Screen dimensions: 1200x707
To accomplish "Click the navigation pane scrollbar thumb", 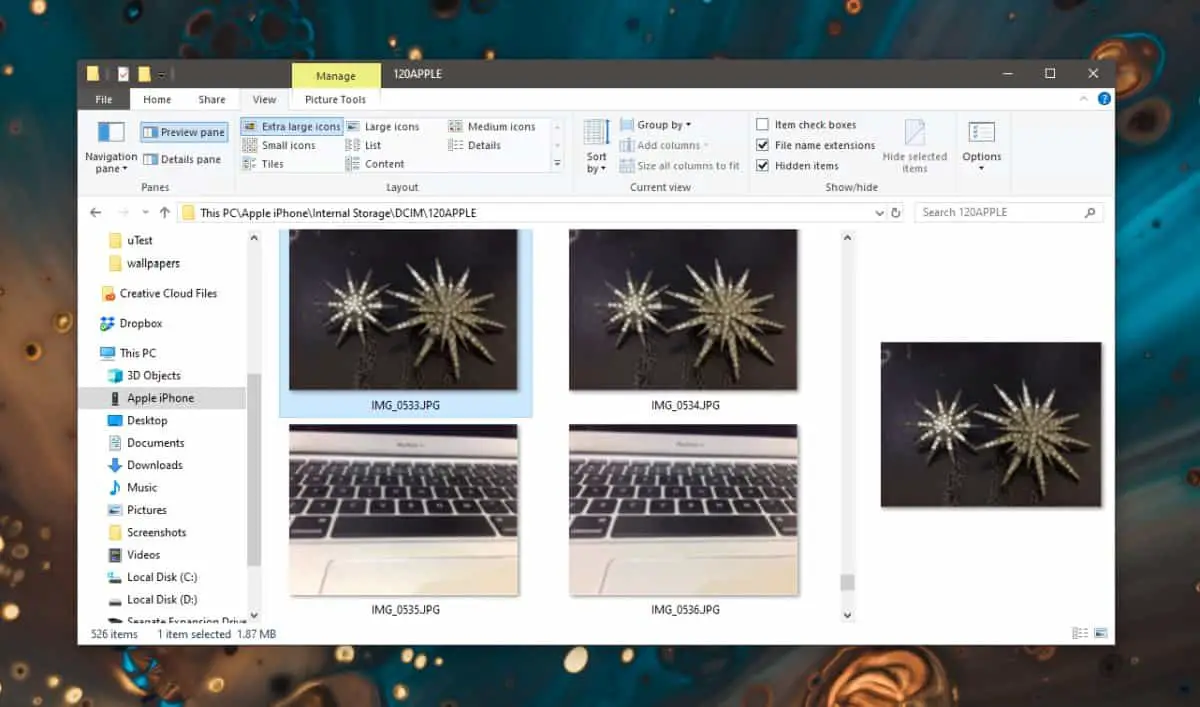I will (x=254, y=470).
